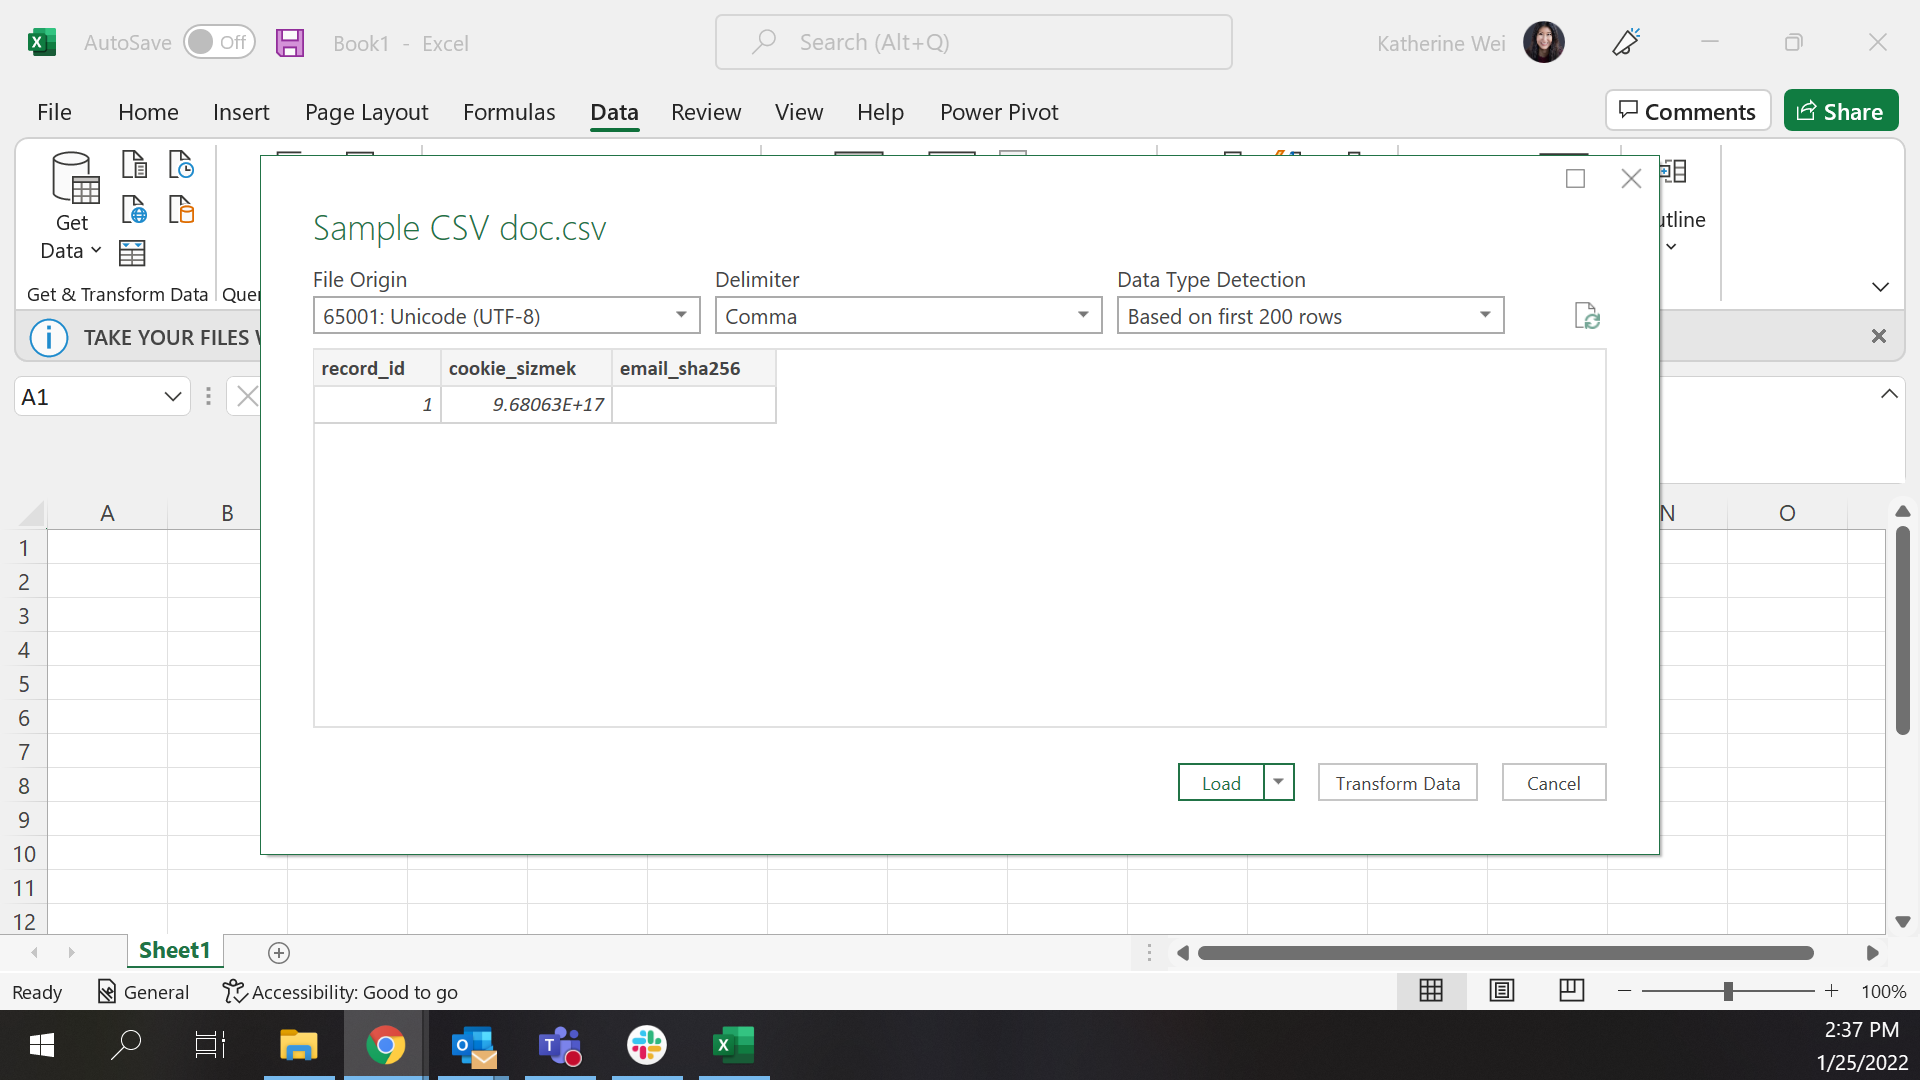Image resolution: width=1920 pixels, height=1080 pixels.
Task: Switch to Page Layout view button
Action: [1501, 991]
